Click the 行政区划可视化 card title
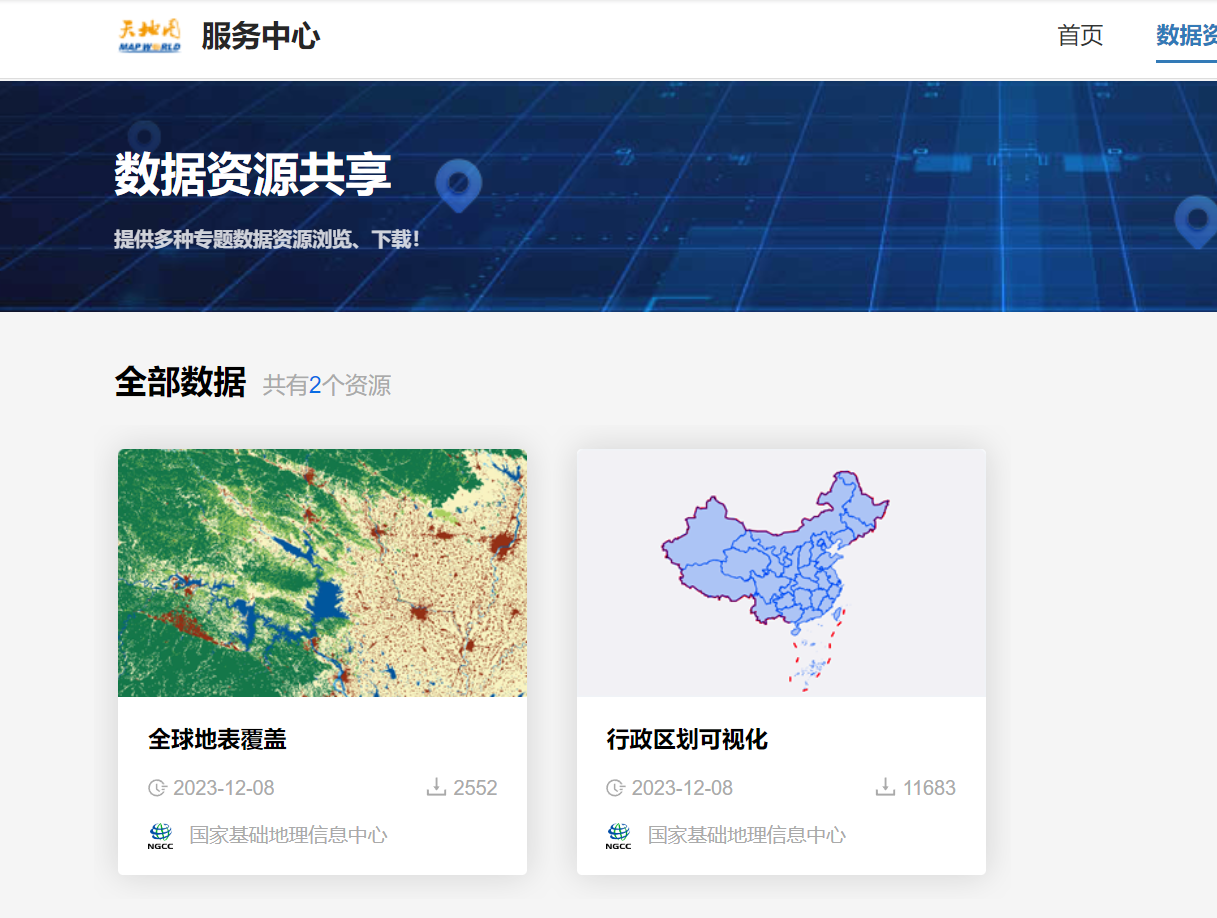Viewport: 1217px width, 918px height. pyautogui.click(x=687, y=739)
